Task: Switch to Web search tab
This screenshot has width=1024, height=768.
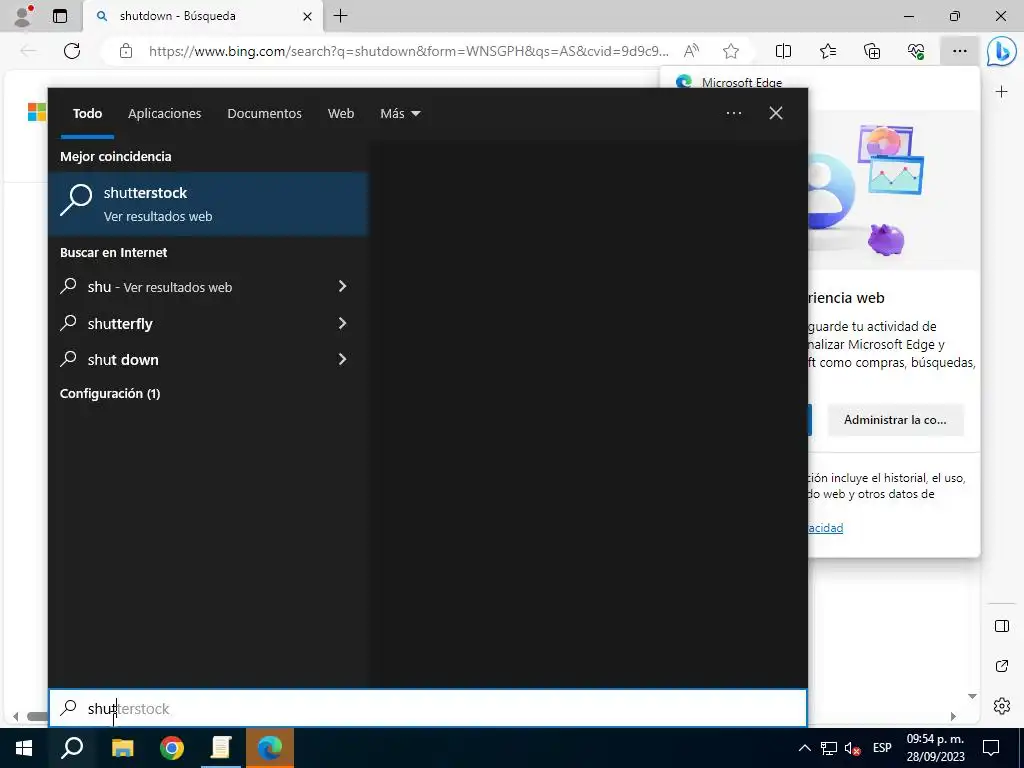Action: click(x=341, y=114)
